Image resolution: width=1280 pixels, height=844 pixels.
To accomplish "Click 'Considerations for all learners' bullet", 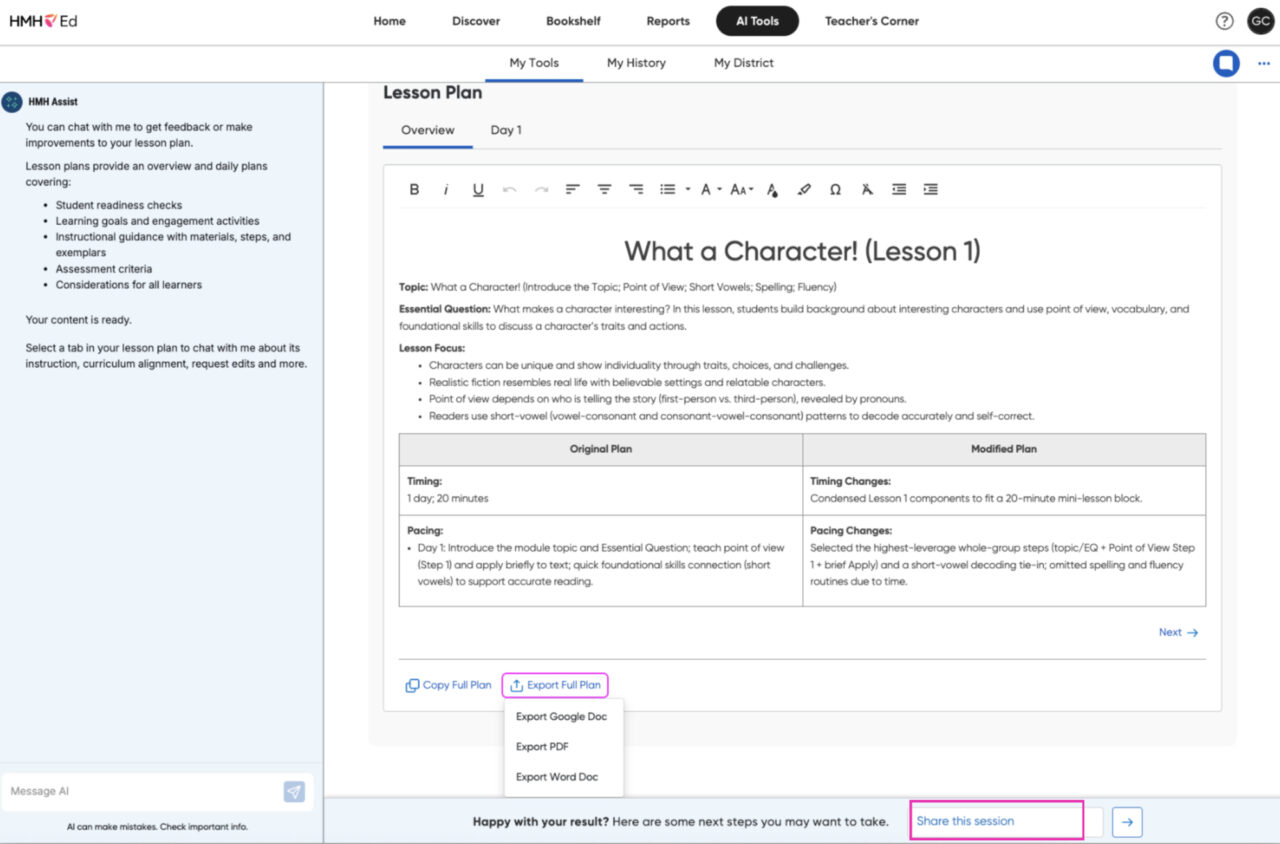I will point(129,285).
